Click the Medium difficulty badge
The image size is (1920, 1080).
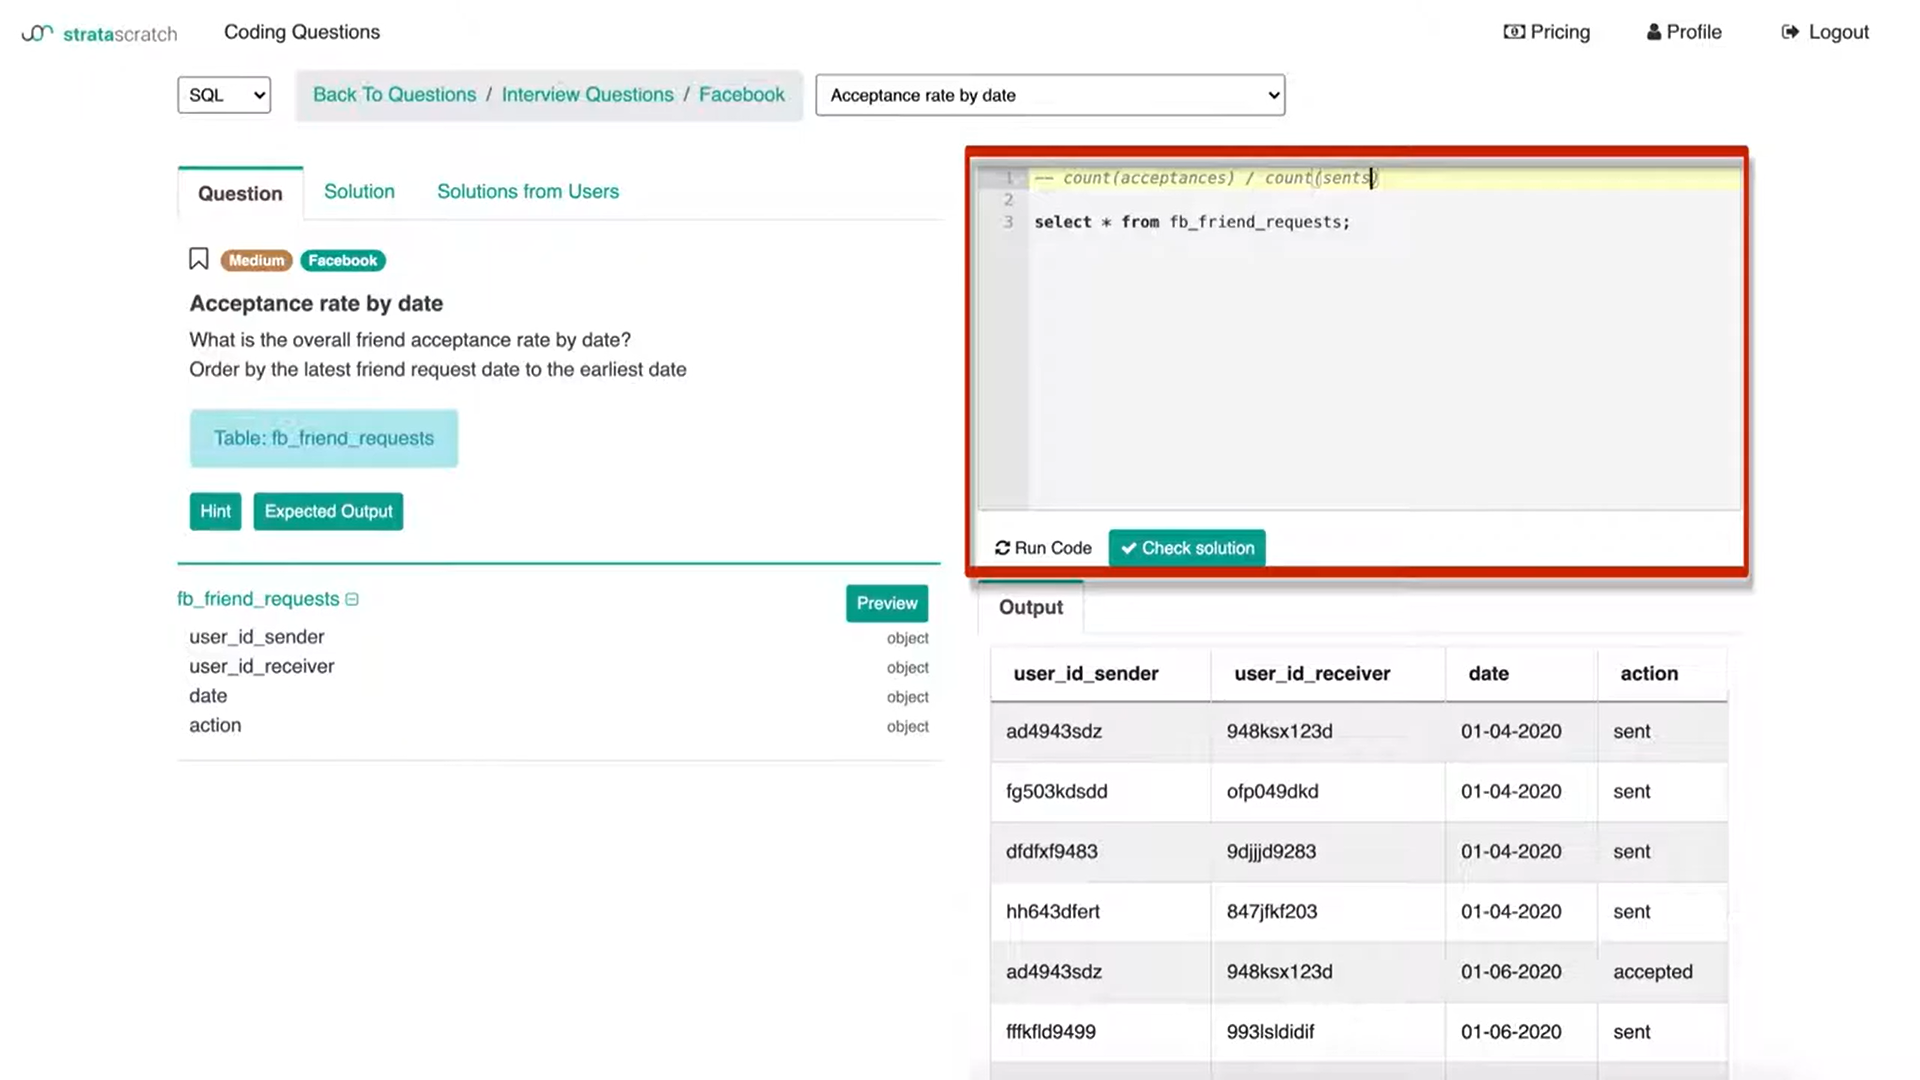(x=256, y=260)
